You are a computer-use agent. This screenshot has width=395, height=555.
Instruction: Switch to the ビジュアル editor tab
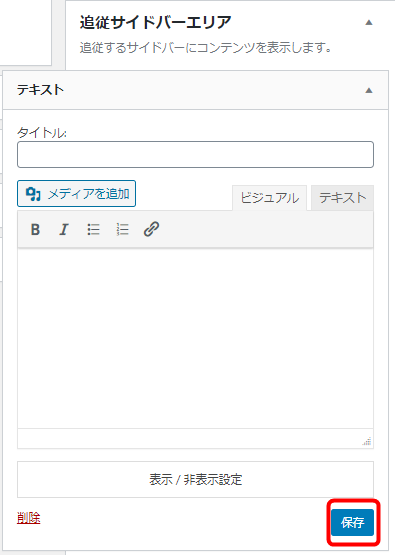tap(270, 198)
